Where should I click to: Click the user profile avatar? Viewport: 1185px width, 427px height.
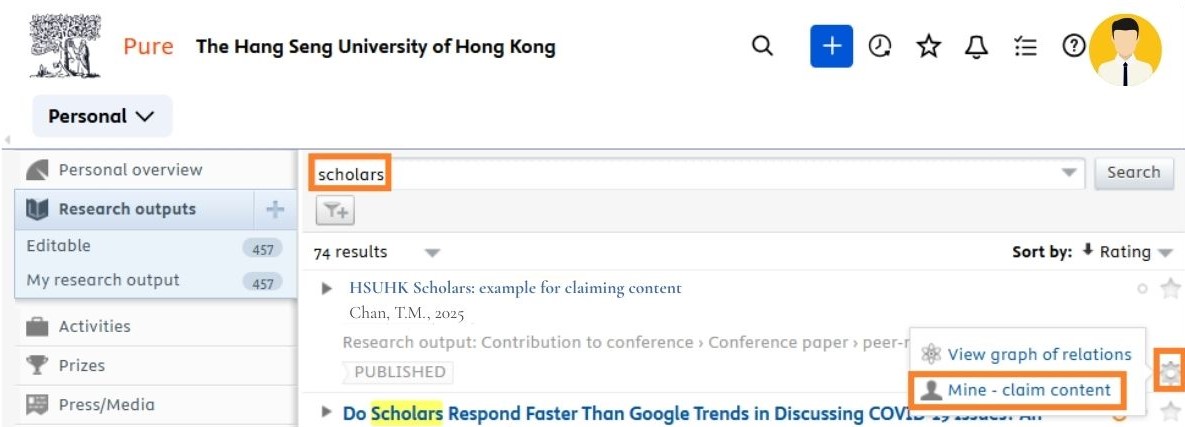coord(1125,50)
